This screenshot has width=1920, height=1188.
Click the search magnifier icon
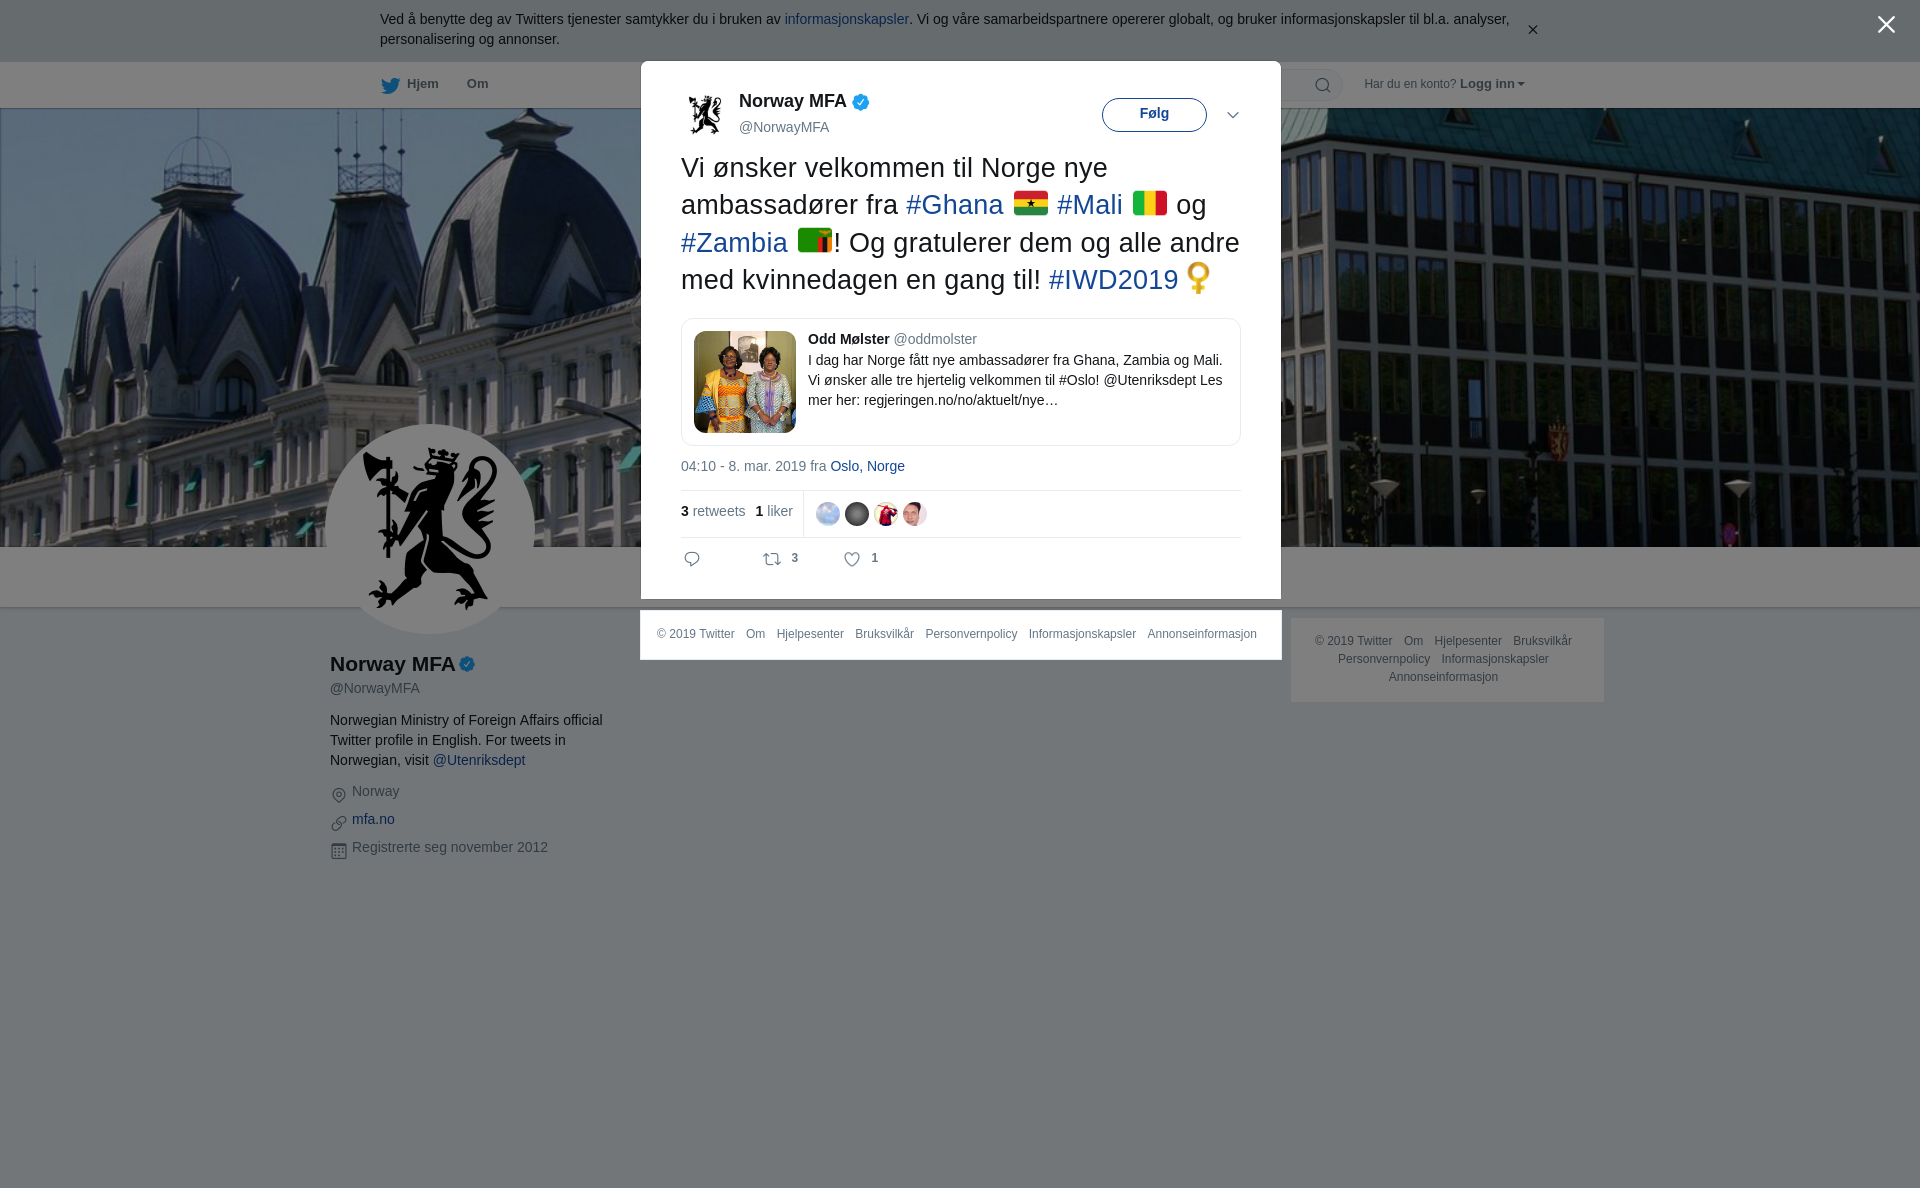(x=1322, y=85)
